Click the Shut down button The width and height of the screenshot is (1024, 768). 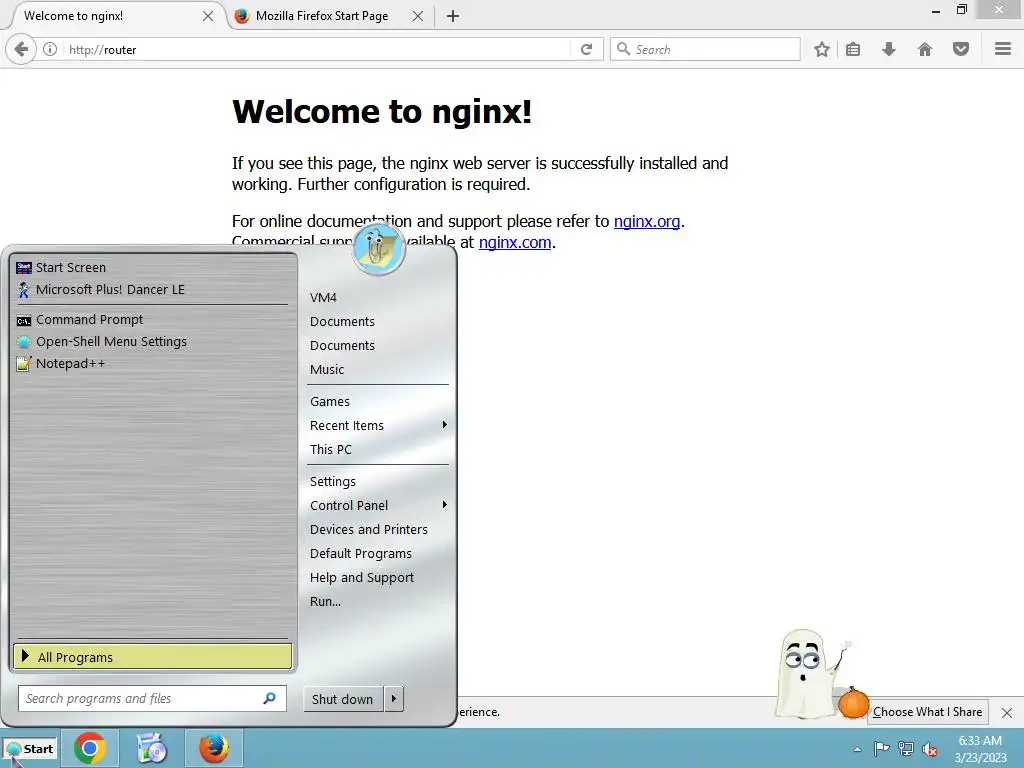[343, 699]
